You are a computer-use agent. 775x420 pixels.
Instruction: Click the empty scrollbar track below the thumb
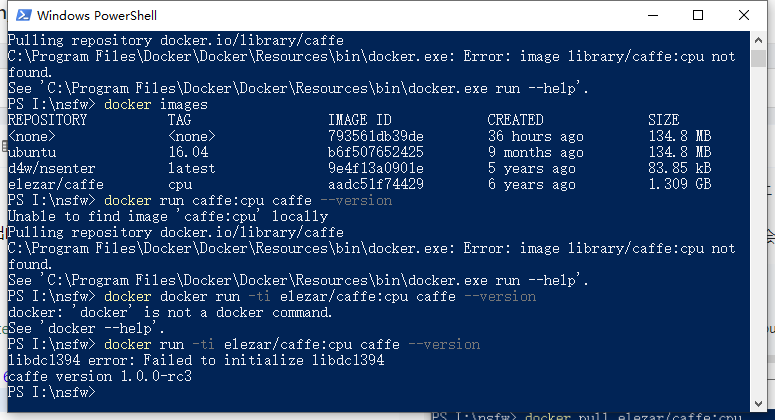coord(758,231)
